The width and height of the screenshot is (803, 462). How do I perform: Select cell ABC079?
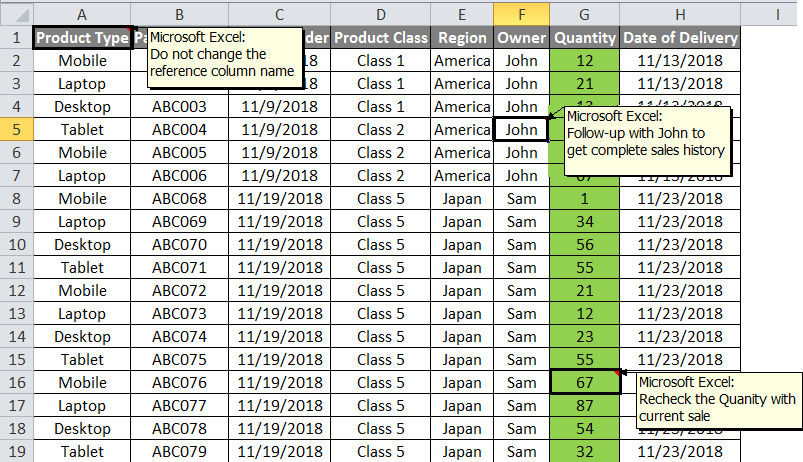[x=179, y=451]
